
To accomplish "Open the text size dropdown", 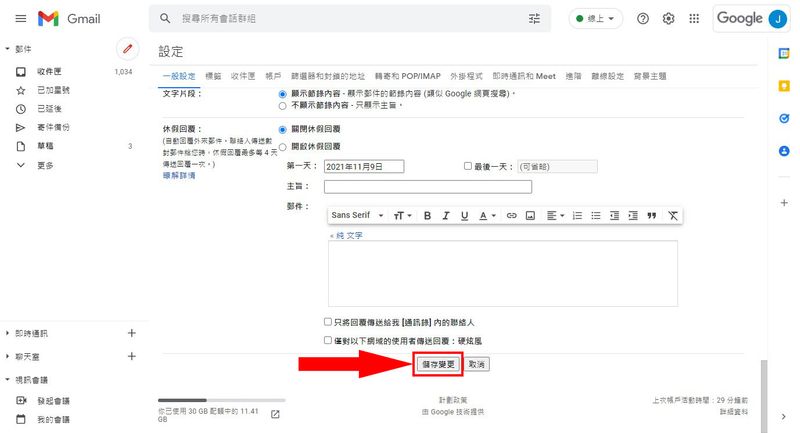I will click(403, 216).
